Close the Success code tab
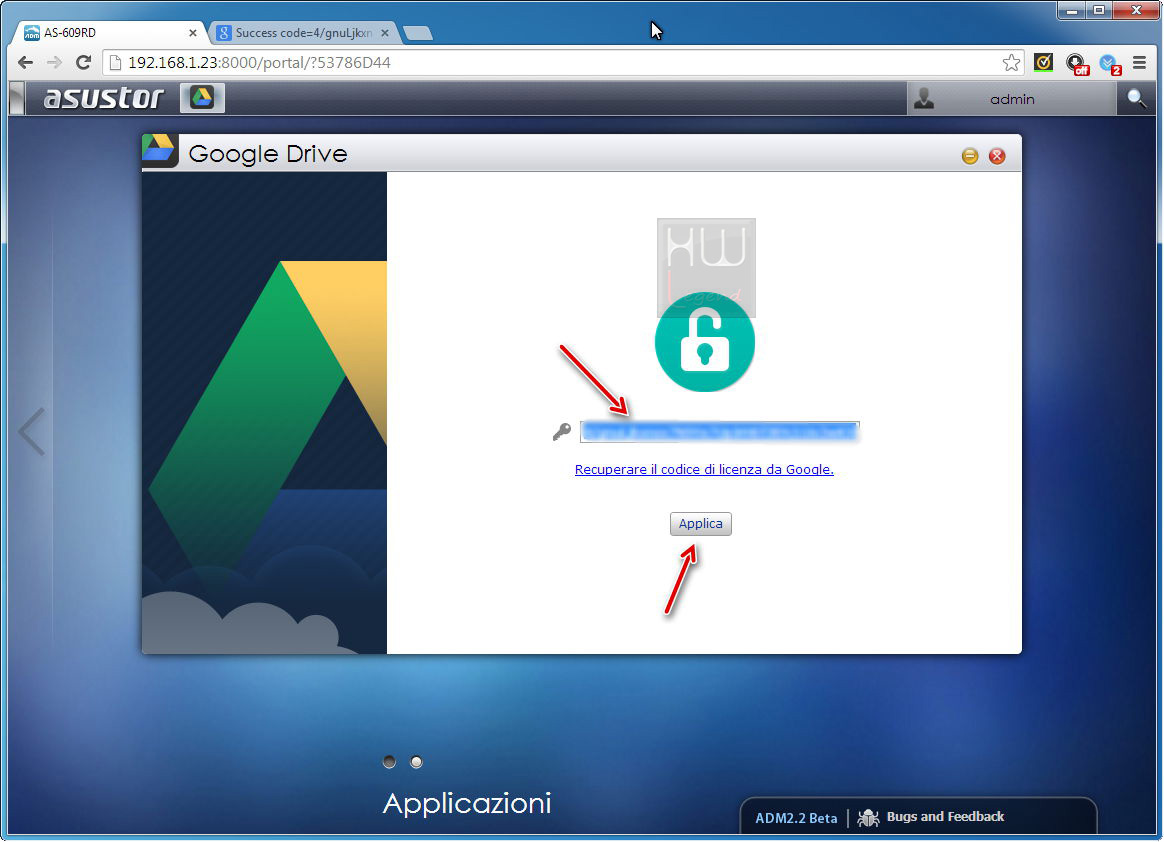1164x842 pixels. pos(385,33)
